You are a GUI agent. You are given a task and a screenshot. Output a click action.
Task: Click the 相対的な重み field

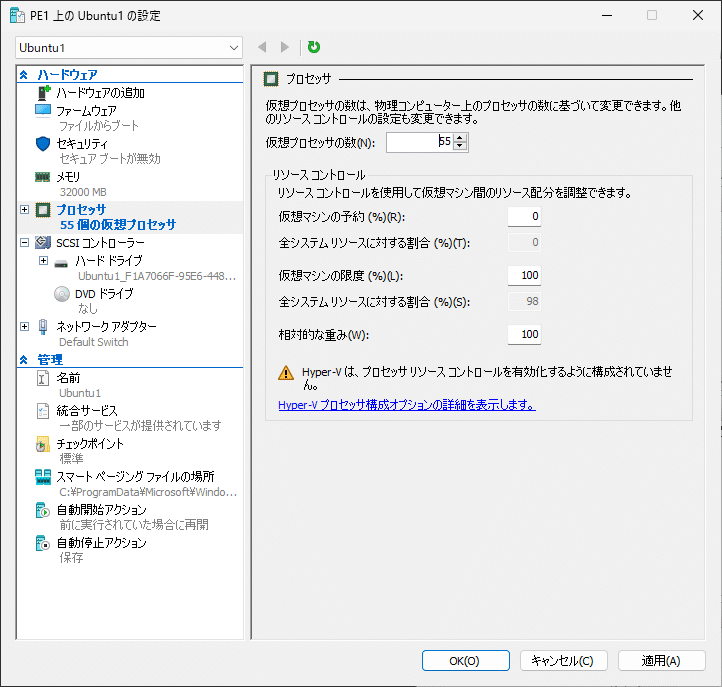tap(524, 334)
